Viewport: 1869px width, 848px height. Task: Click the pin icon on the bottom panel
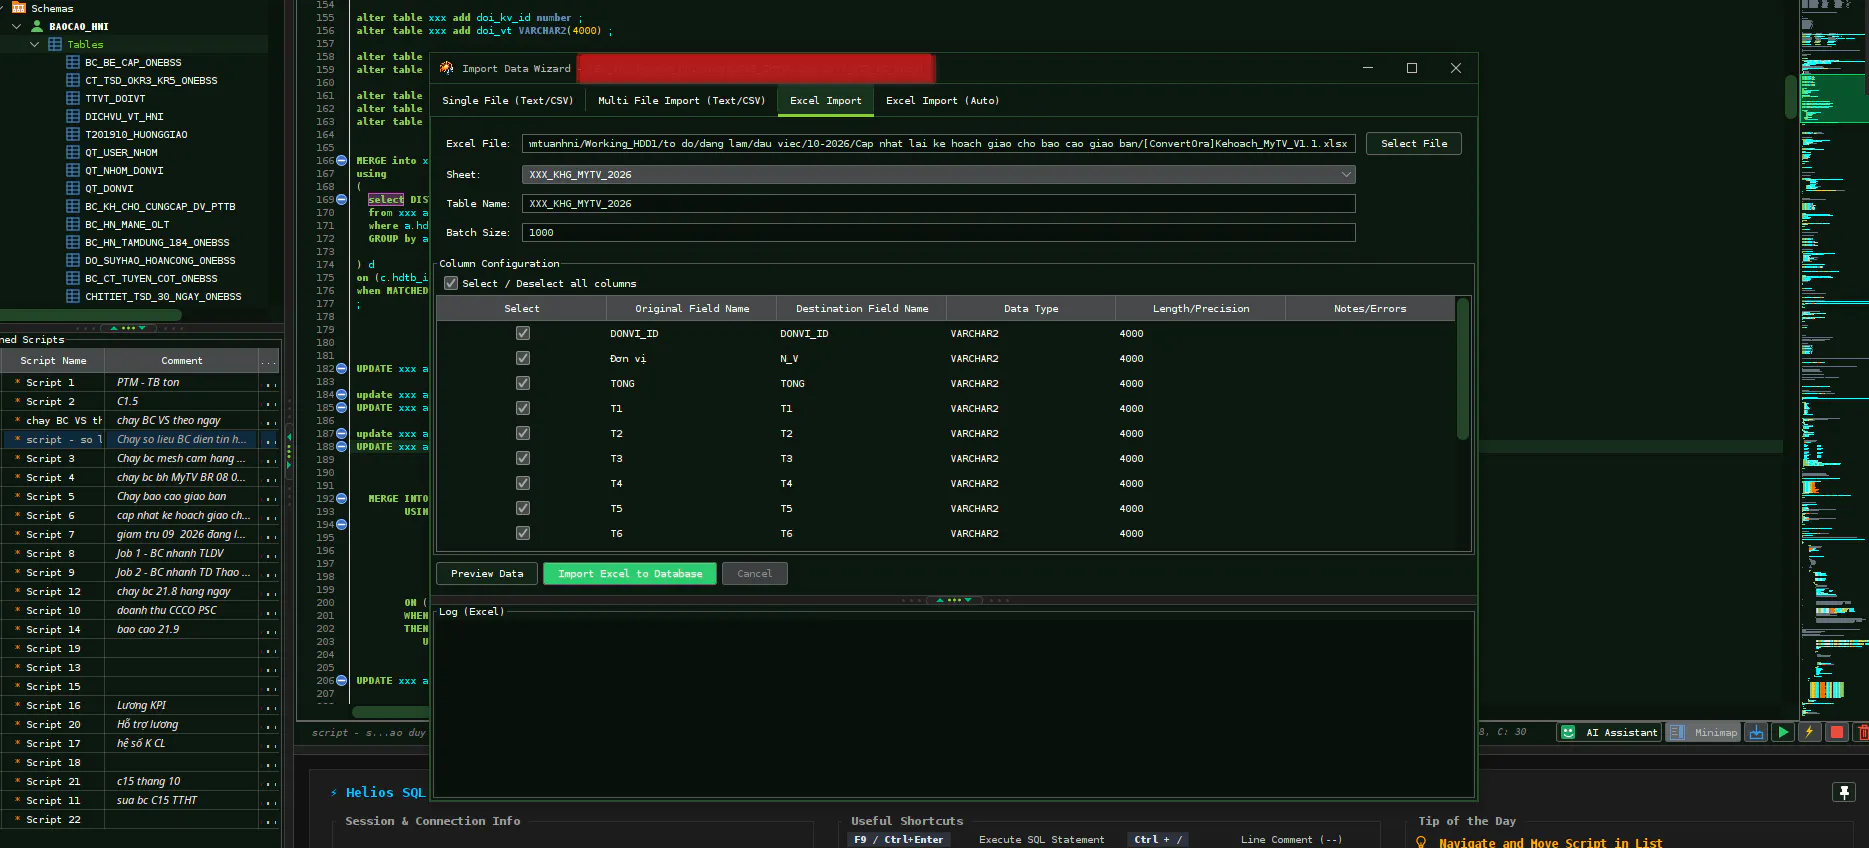click(1844, 792)
